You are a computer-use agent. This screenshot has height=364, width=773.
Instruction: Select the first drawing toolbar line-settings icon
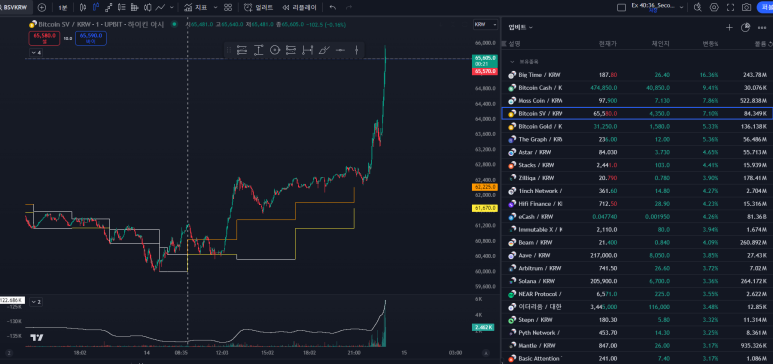[x=242, y=49]
